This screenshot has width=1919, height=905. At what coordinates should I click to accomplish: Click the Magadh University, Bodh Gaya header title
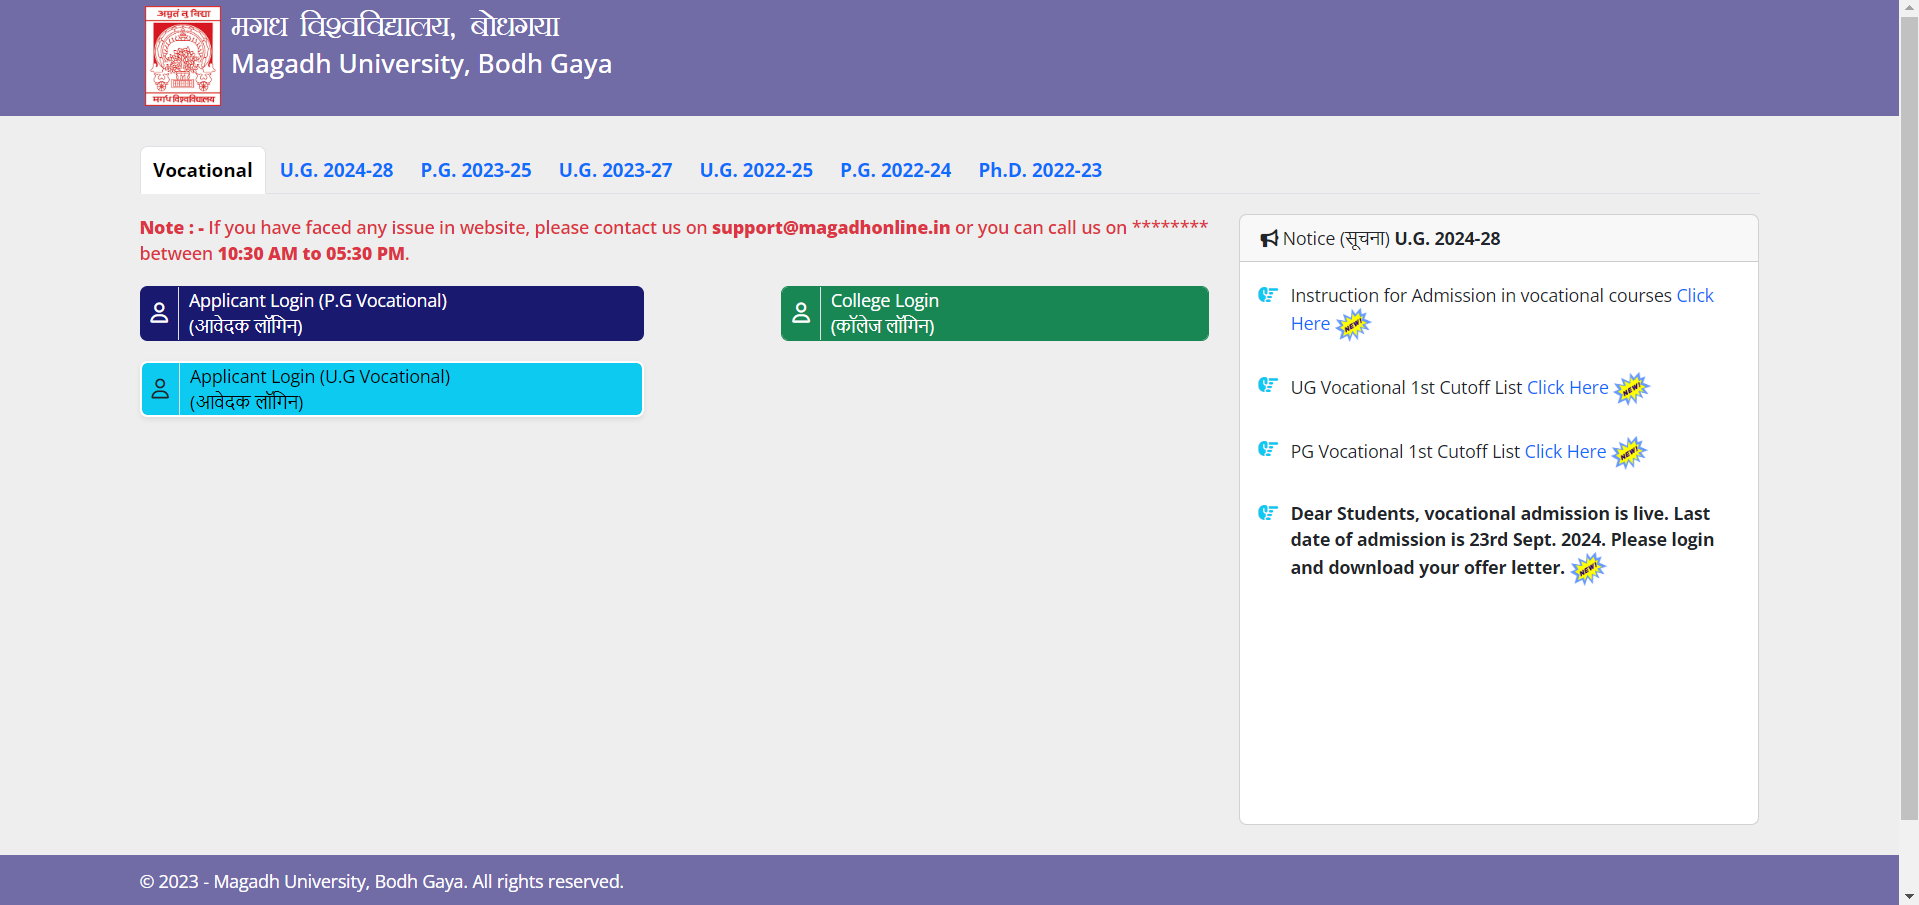[421, 64]
